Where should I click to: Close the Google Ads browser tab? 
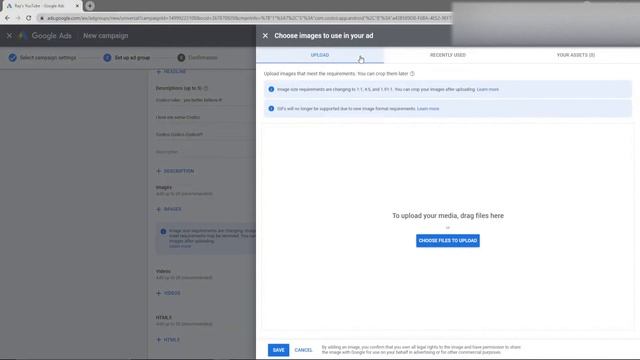[x=77, y=6]
